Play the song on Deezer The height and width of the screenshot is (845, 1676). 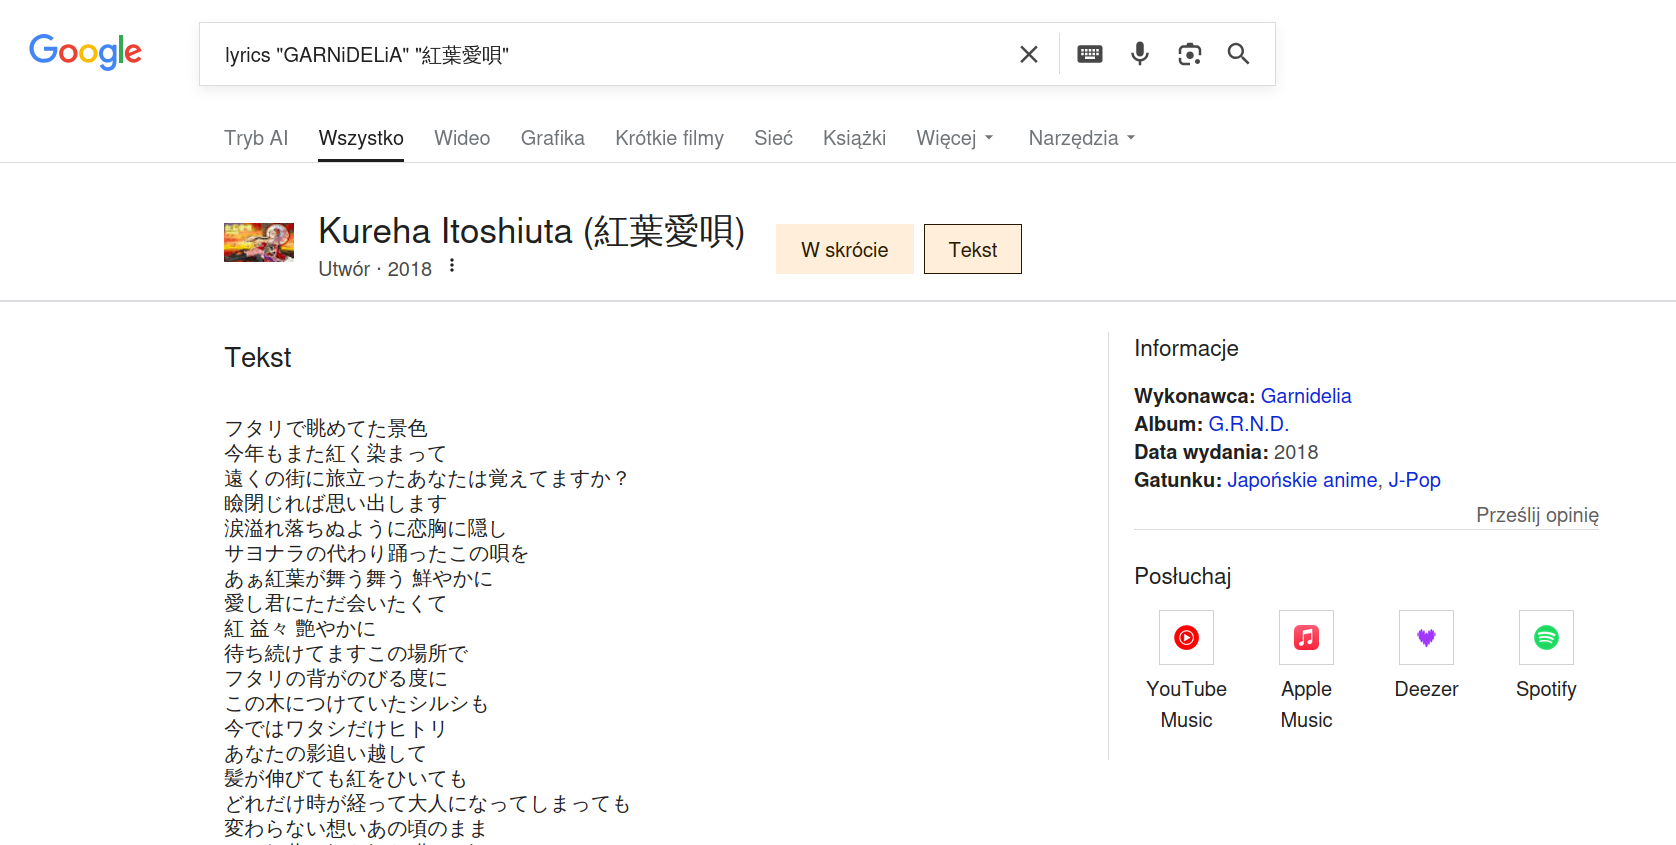coord(1426,638)
